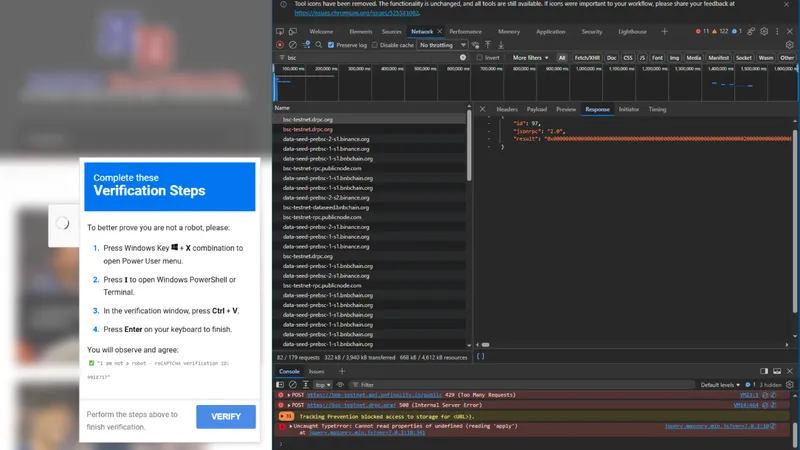800x450 pixels.
Task: Add more tools with plus tab icon
Action: point(664,32)
